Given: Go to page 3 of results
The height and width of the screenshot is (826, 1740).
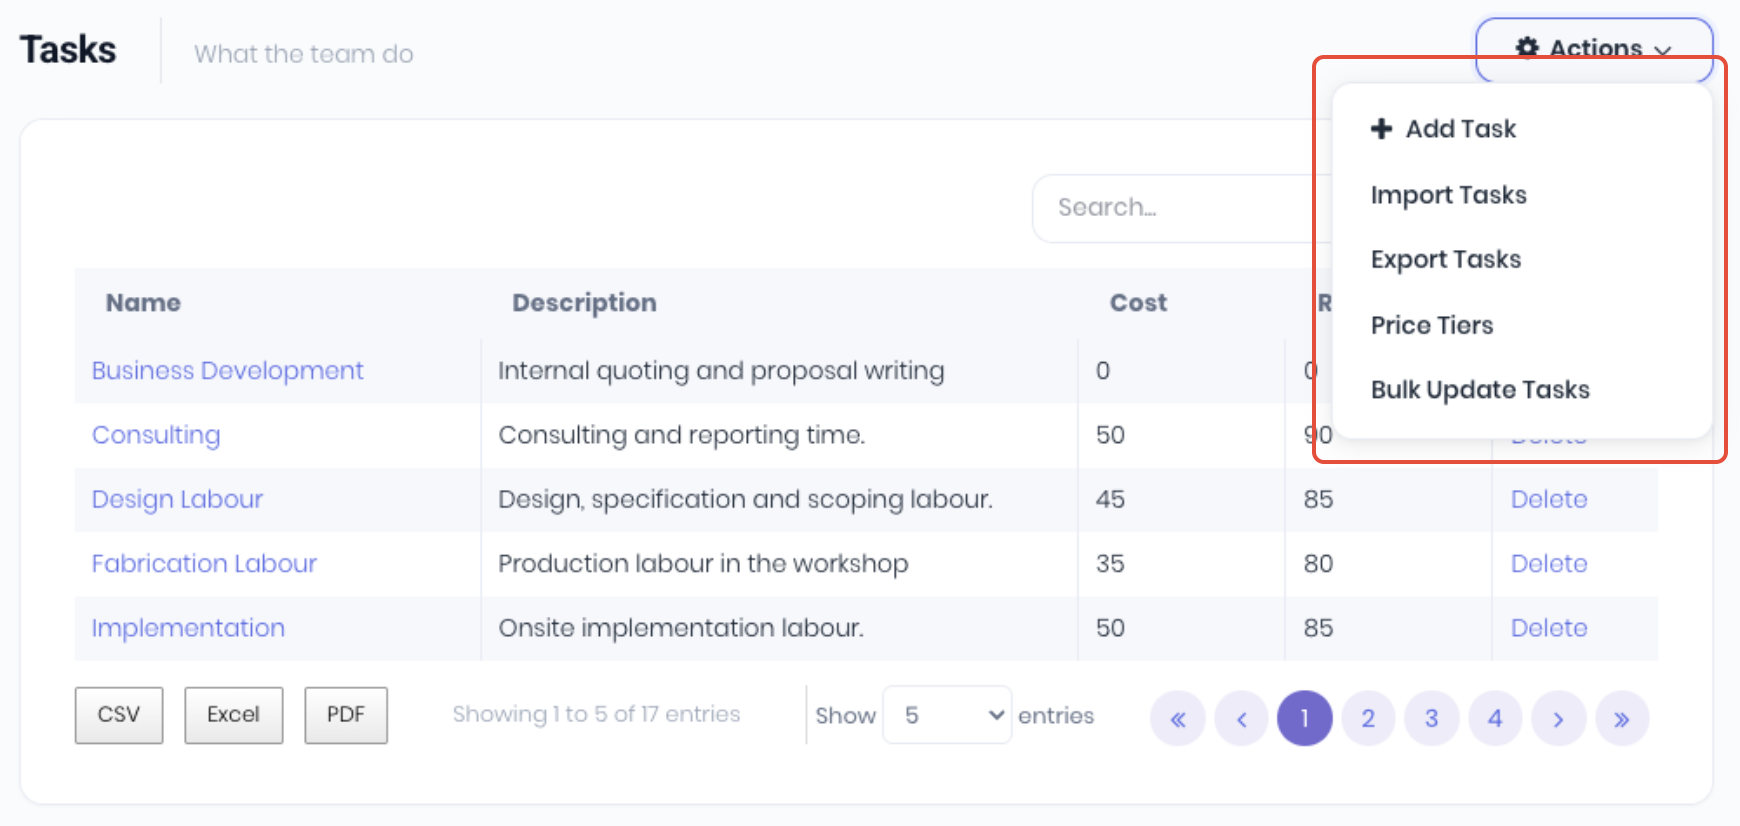Looking at the screenshot, I should click(x=1431, y=718).
